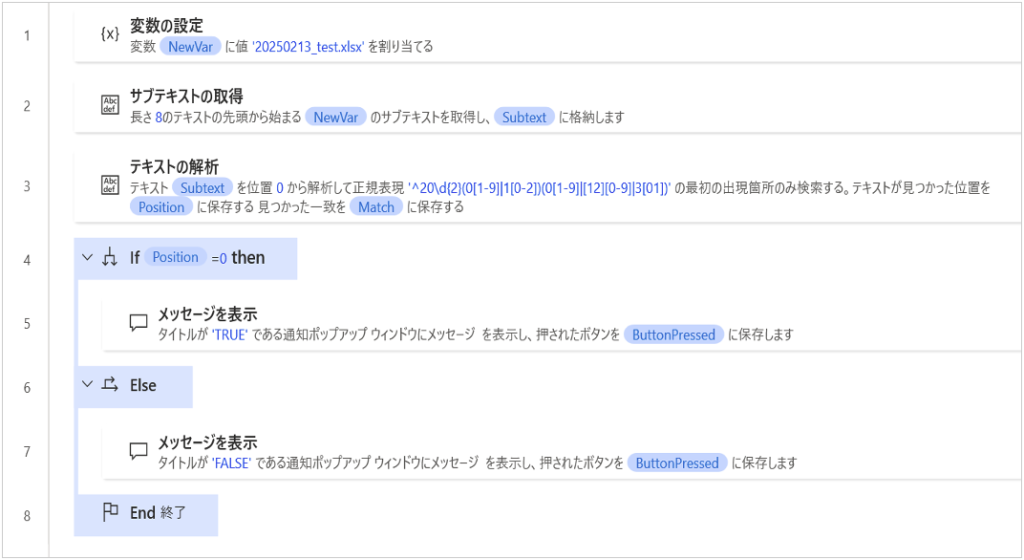Screen dimensions: 1024x560
Task: Click the ButtonPressed pill in the TRUE message
Action: click(675, 335)
